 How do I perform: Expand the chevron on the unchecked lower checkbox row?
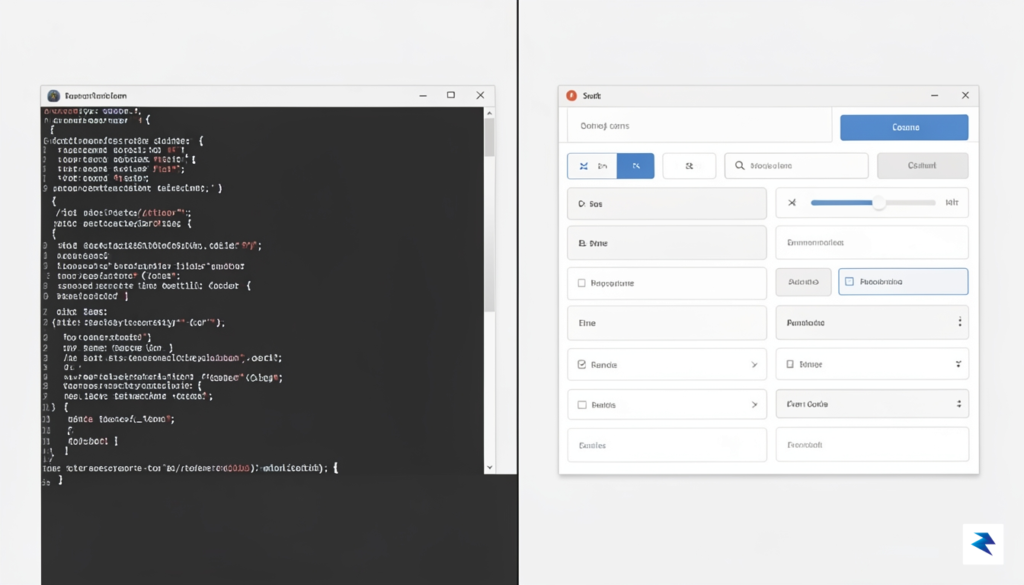754,405
